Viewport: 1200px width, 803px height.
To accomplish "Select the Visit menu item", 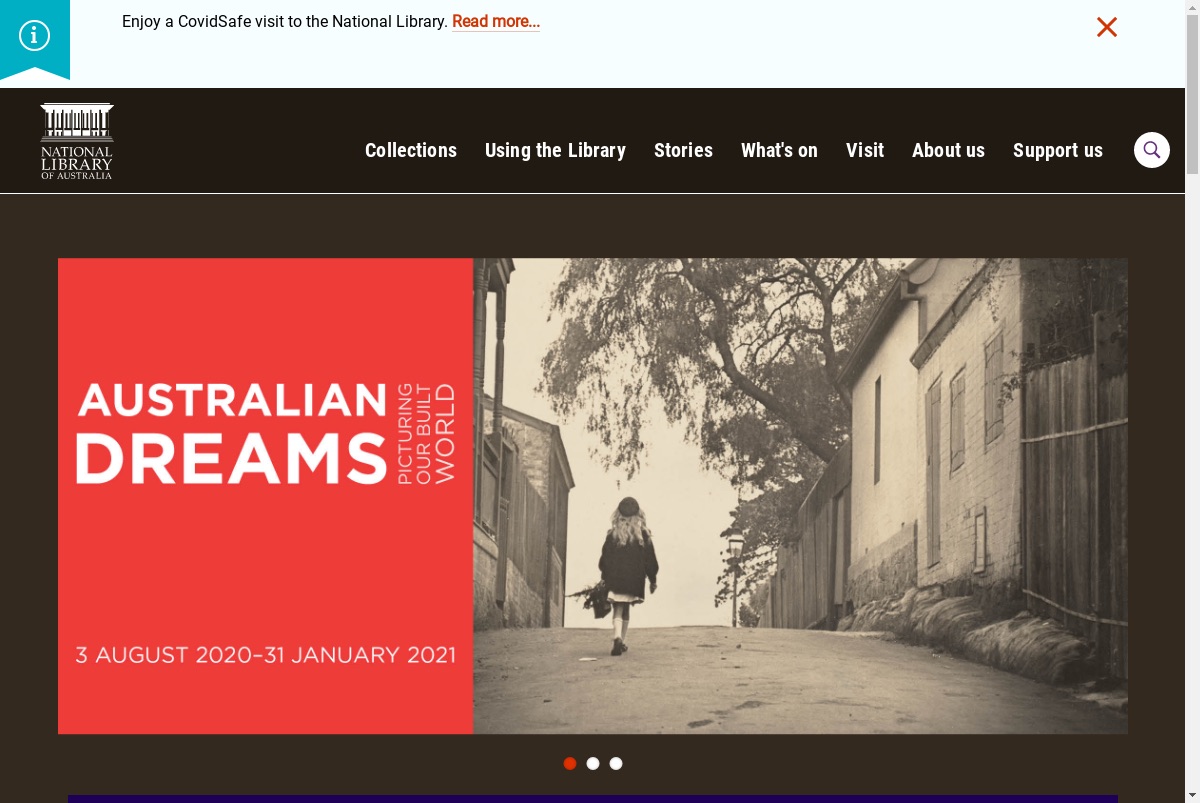I will click(865, 150).
